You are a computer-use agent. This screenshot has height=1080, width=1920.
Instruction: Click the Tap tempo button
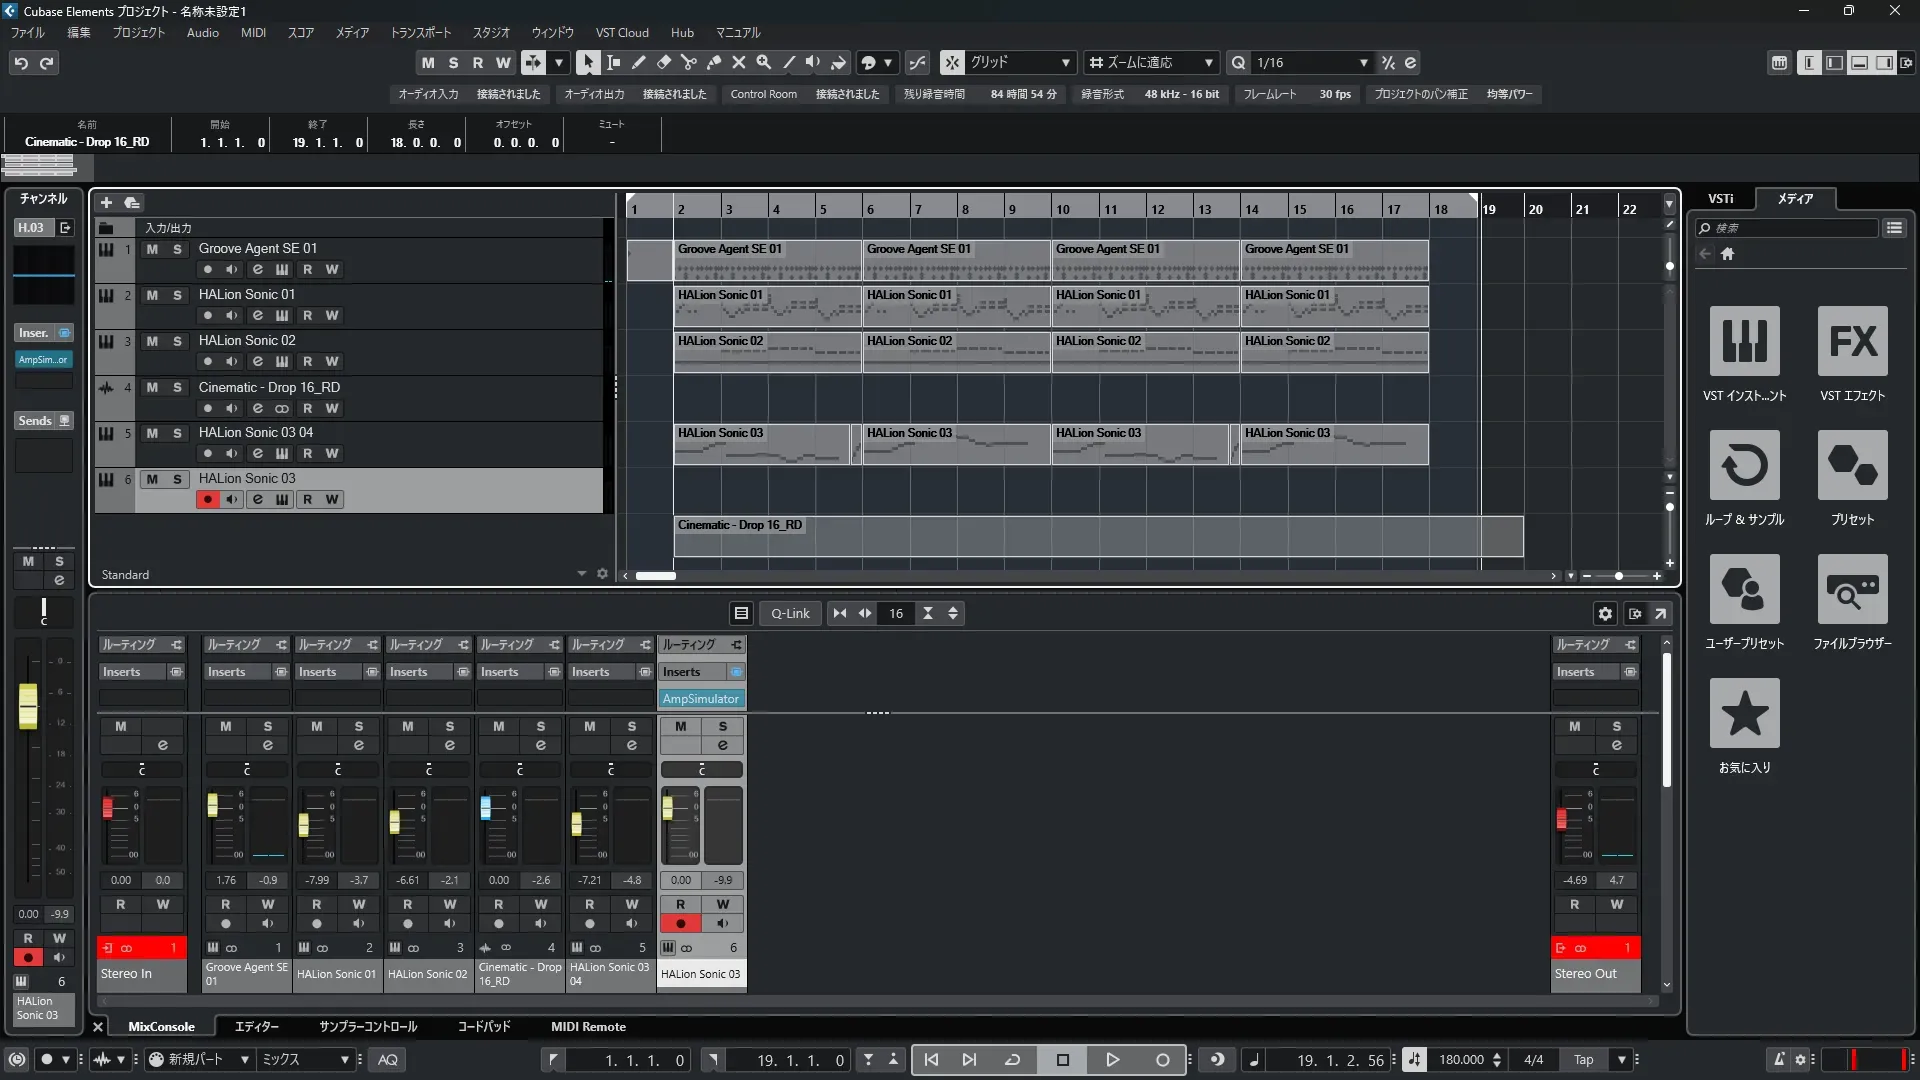(x=1583, y=1060)
